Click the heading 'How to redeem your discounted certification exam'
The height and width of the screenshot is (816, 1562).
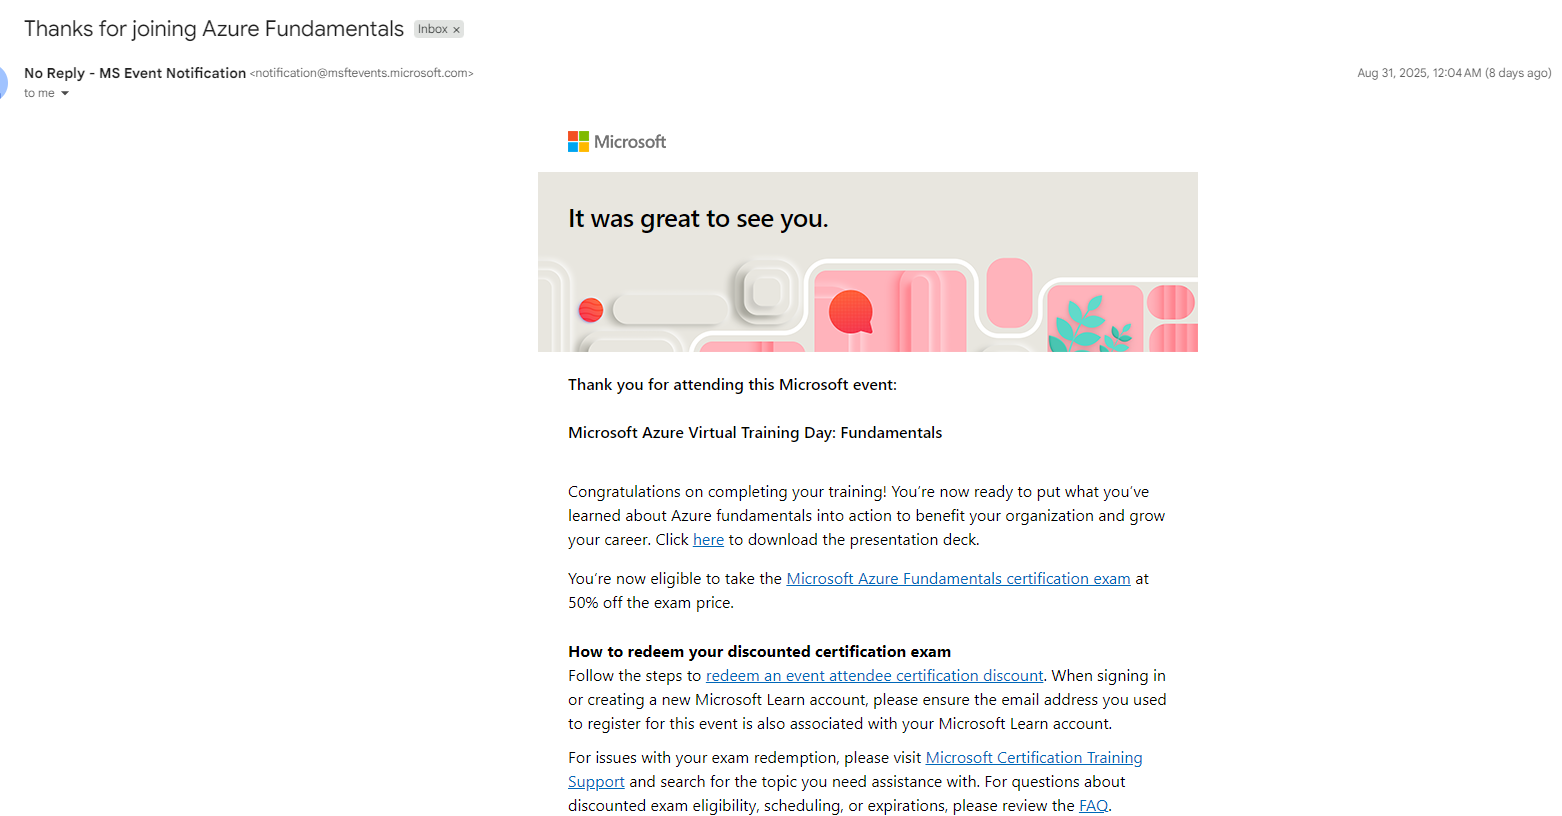pyautogui.click(x=759, y=652)
